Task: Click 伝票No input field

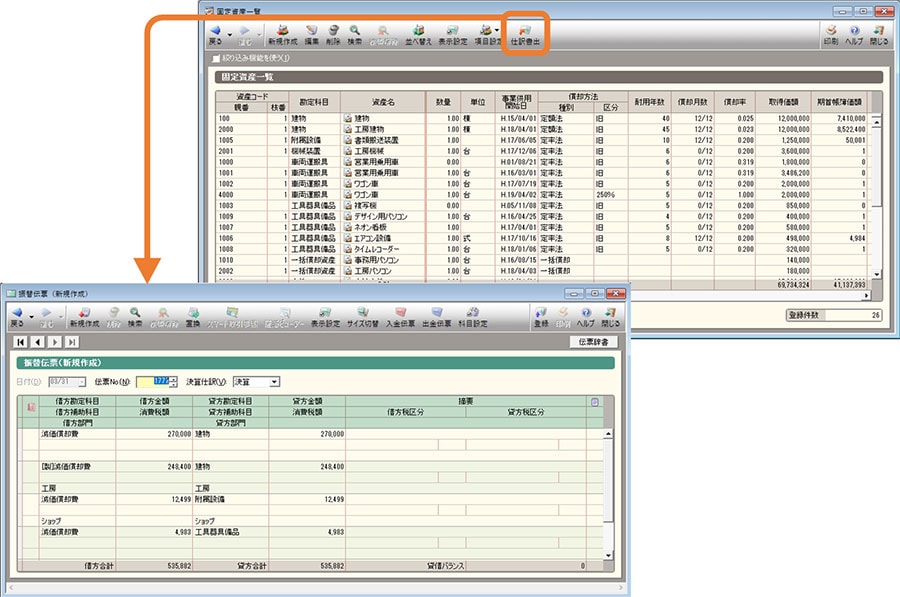Action: 153,382
